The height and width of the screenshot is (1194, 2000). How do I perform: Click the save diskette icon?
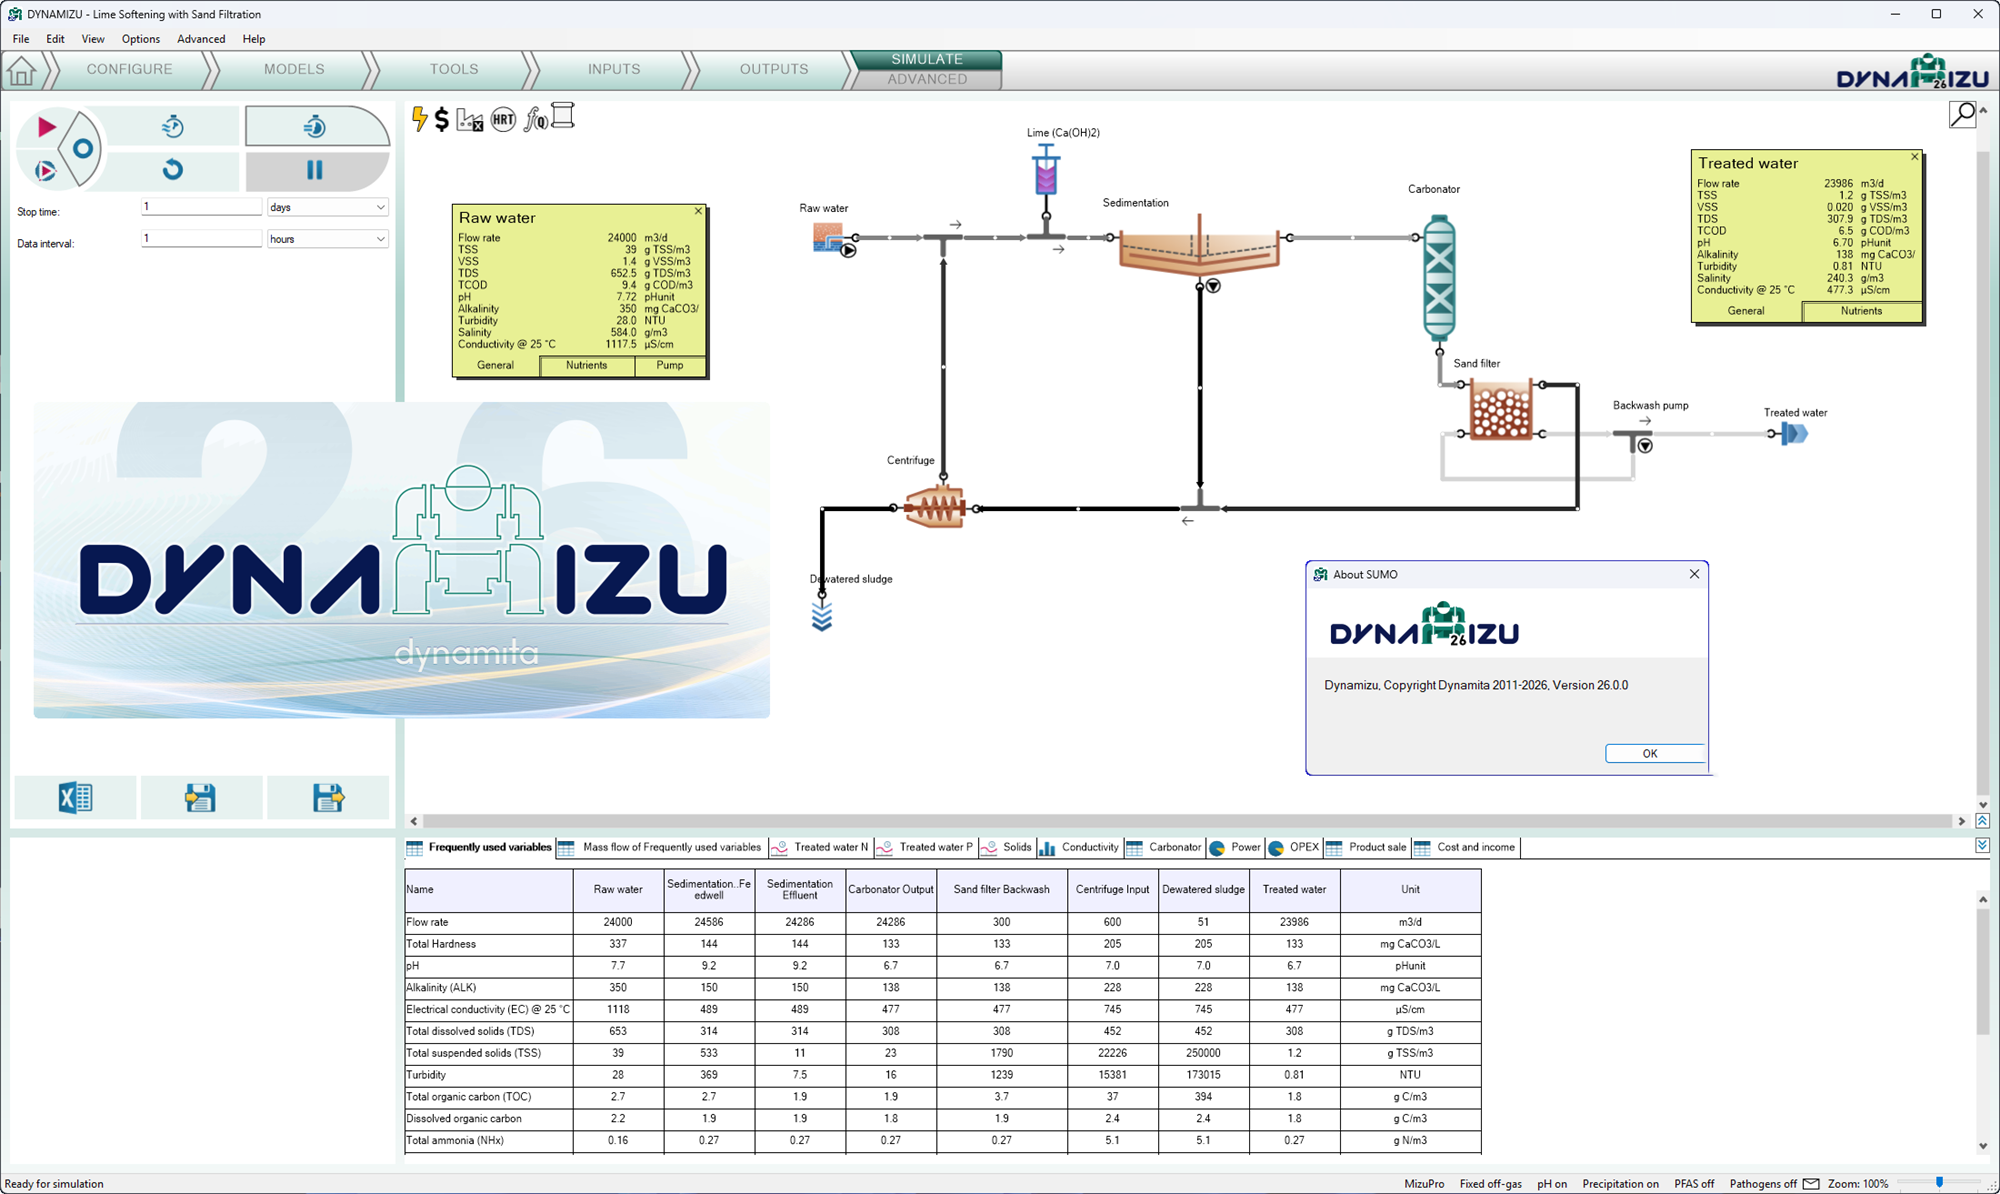tap(201, 797)
